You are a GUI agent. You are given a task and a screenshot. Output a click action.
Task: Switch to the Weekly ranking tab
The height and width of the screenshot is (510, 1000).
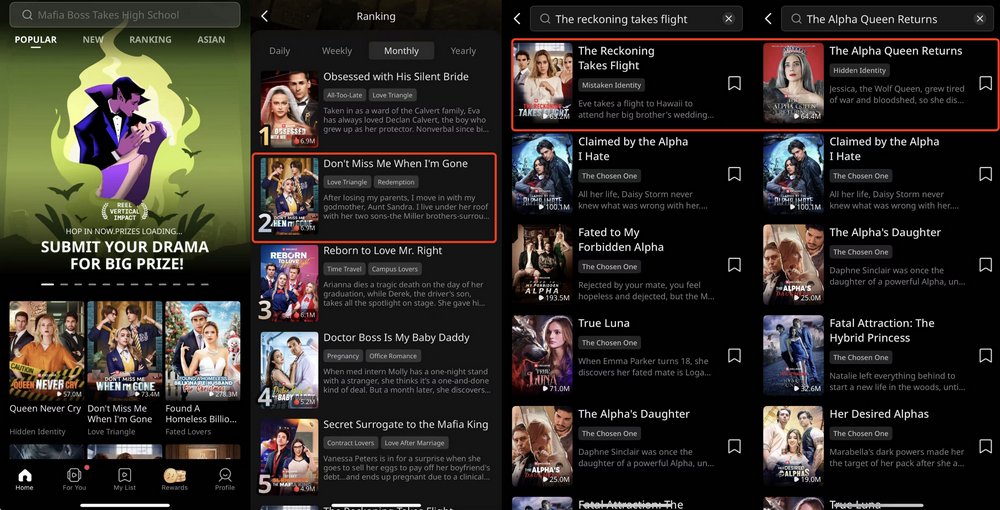tap(336, 51)
